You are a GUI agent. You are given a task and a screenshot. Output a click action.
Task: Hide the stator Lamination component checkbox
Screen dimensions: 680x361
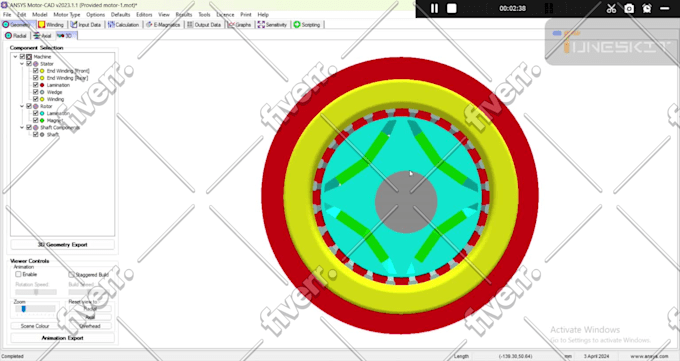point(36,85)
